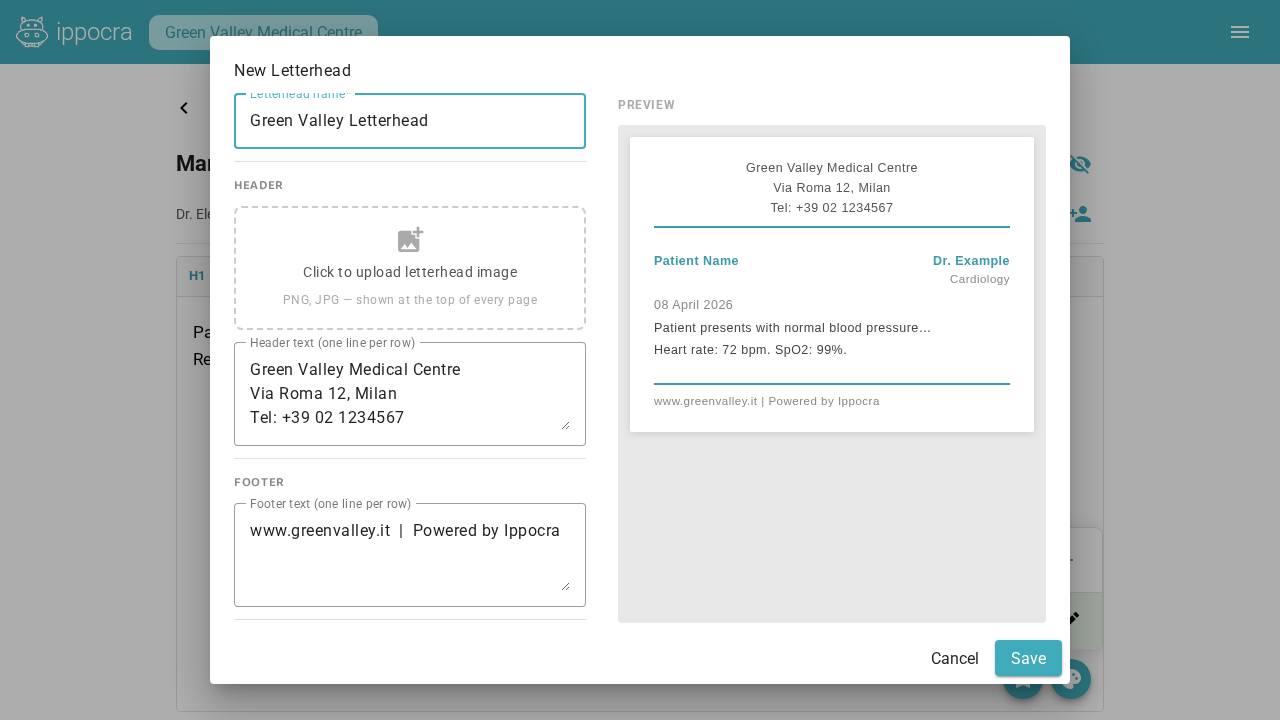Viewport: 1280px width, 720px height.
Task: Click the Footer text resize handle
Action: tap(565, 586)
